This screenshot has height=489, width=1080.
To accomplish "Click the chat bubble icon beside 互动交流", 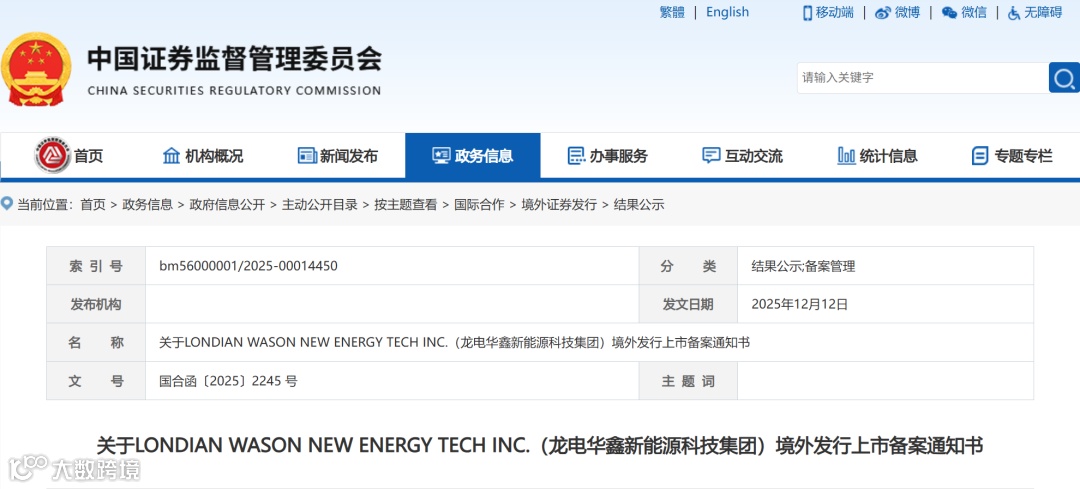I will coord(711,156).
